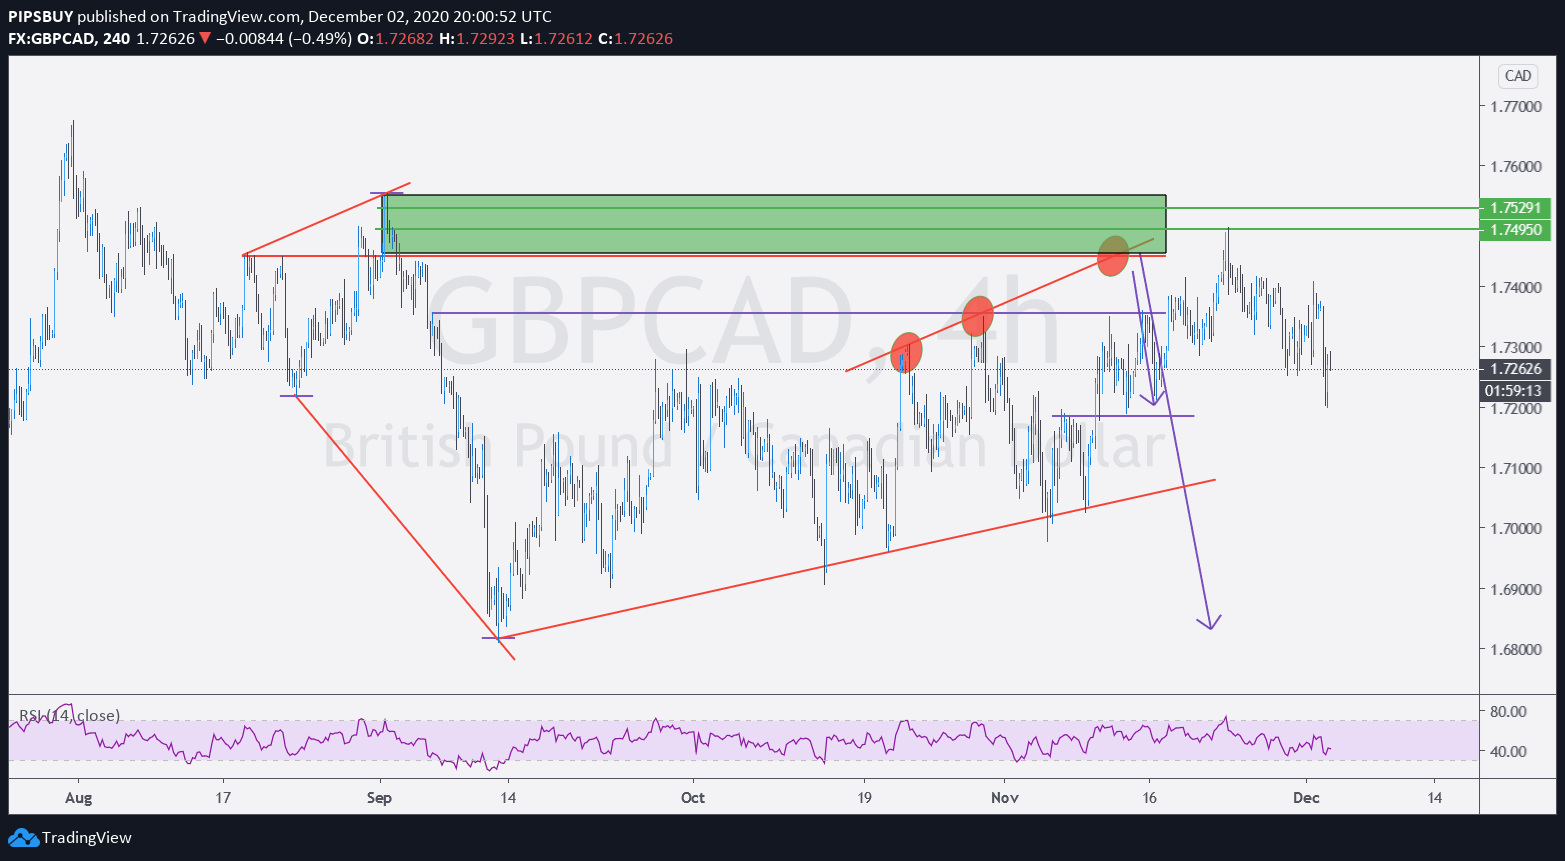The image size is (1565, 861).
Task: Click the PIPSBUY author name
Action: [40, 17]
